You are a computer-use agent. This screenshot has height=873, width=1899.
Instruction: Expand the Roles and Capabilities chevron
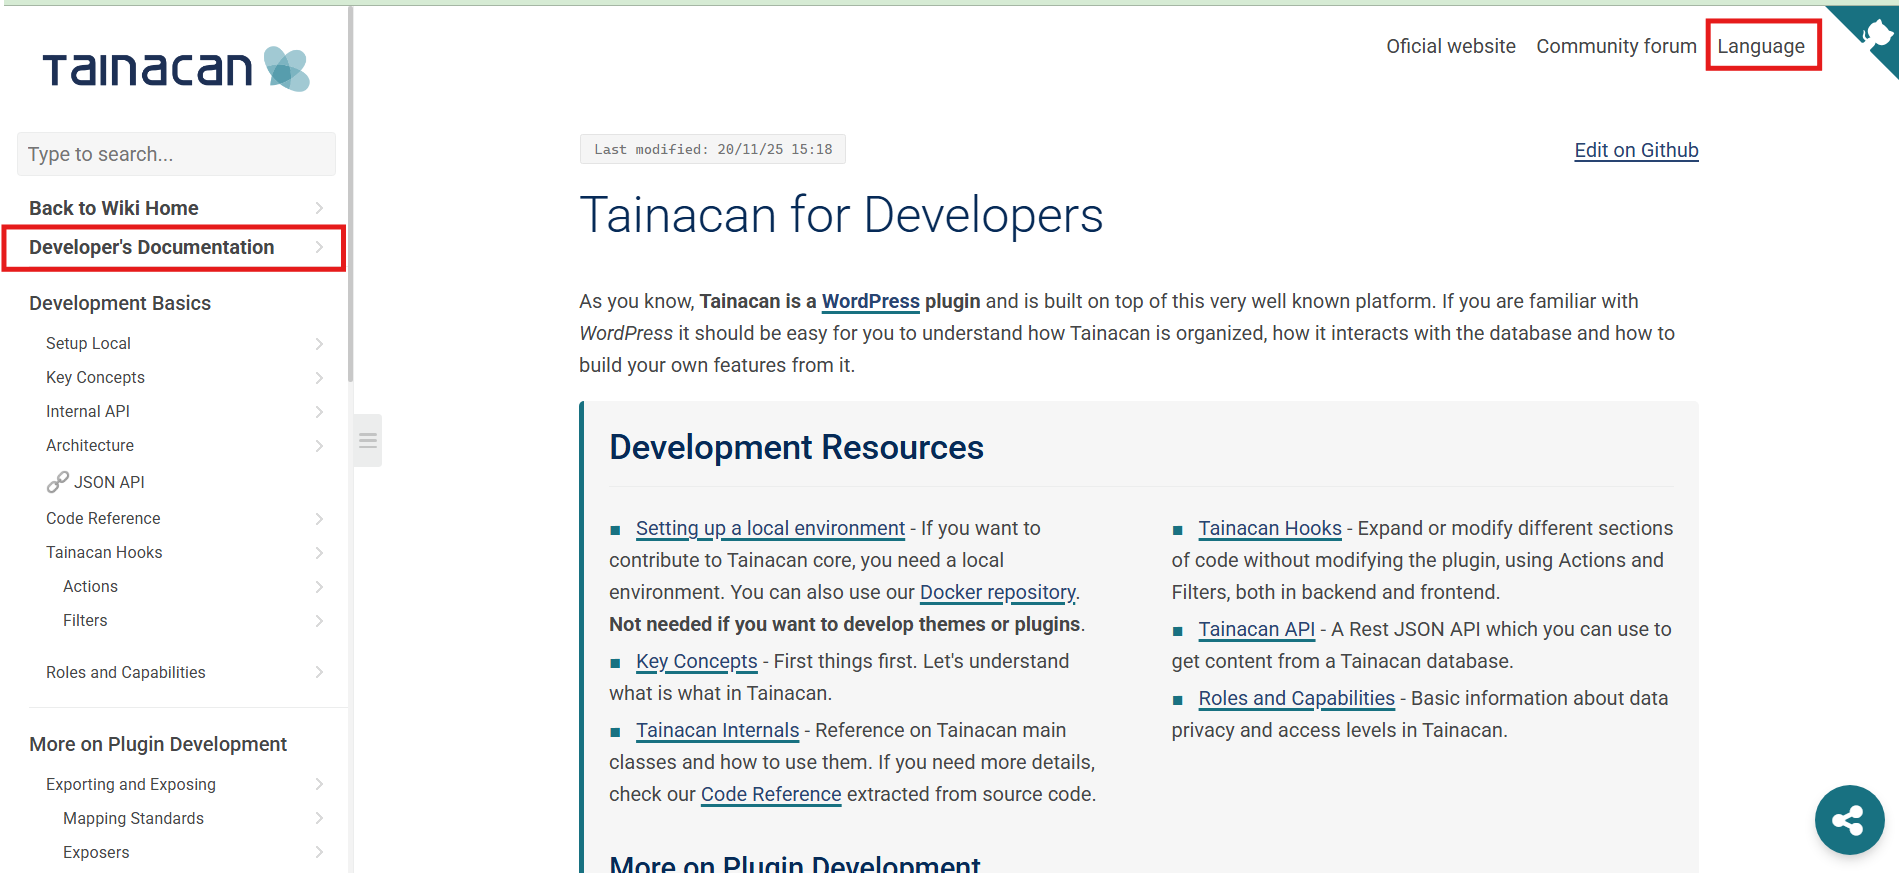click(319, 673)
